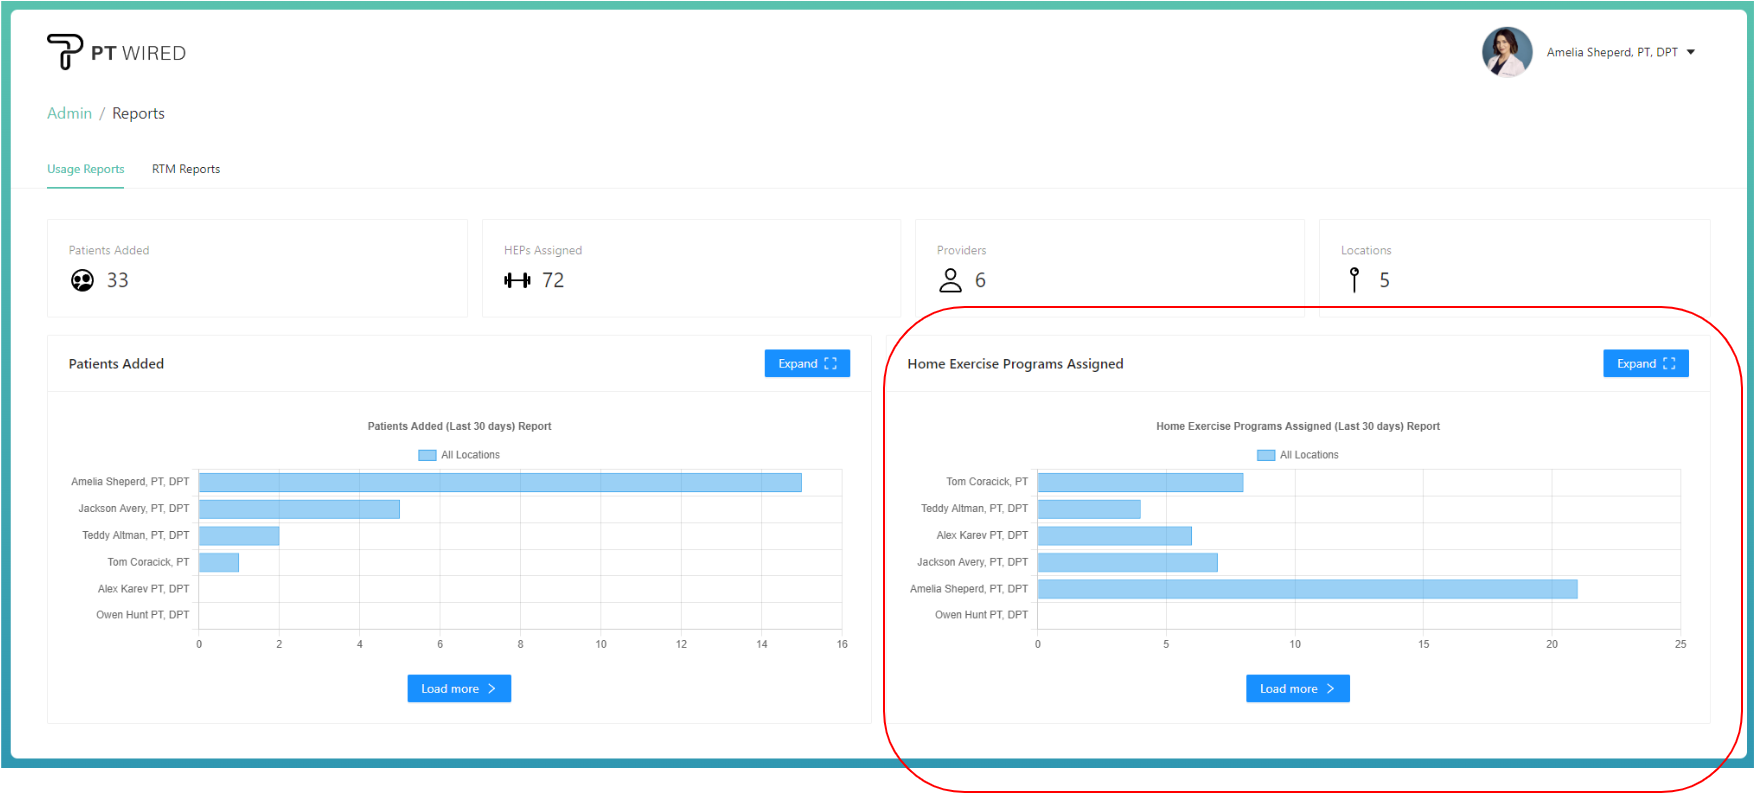Click the Patients Added faces icon
This screenshot has width=1755, height=798.
[82, 281]
